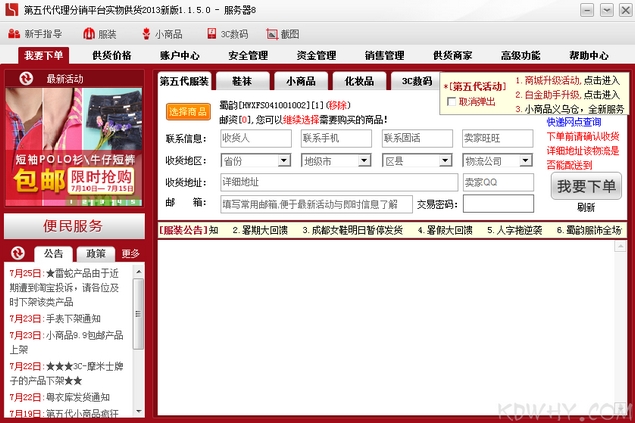The image size is (635, 423).
Task: Switch to the 公告 tab
Action: 53,254
